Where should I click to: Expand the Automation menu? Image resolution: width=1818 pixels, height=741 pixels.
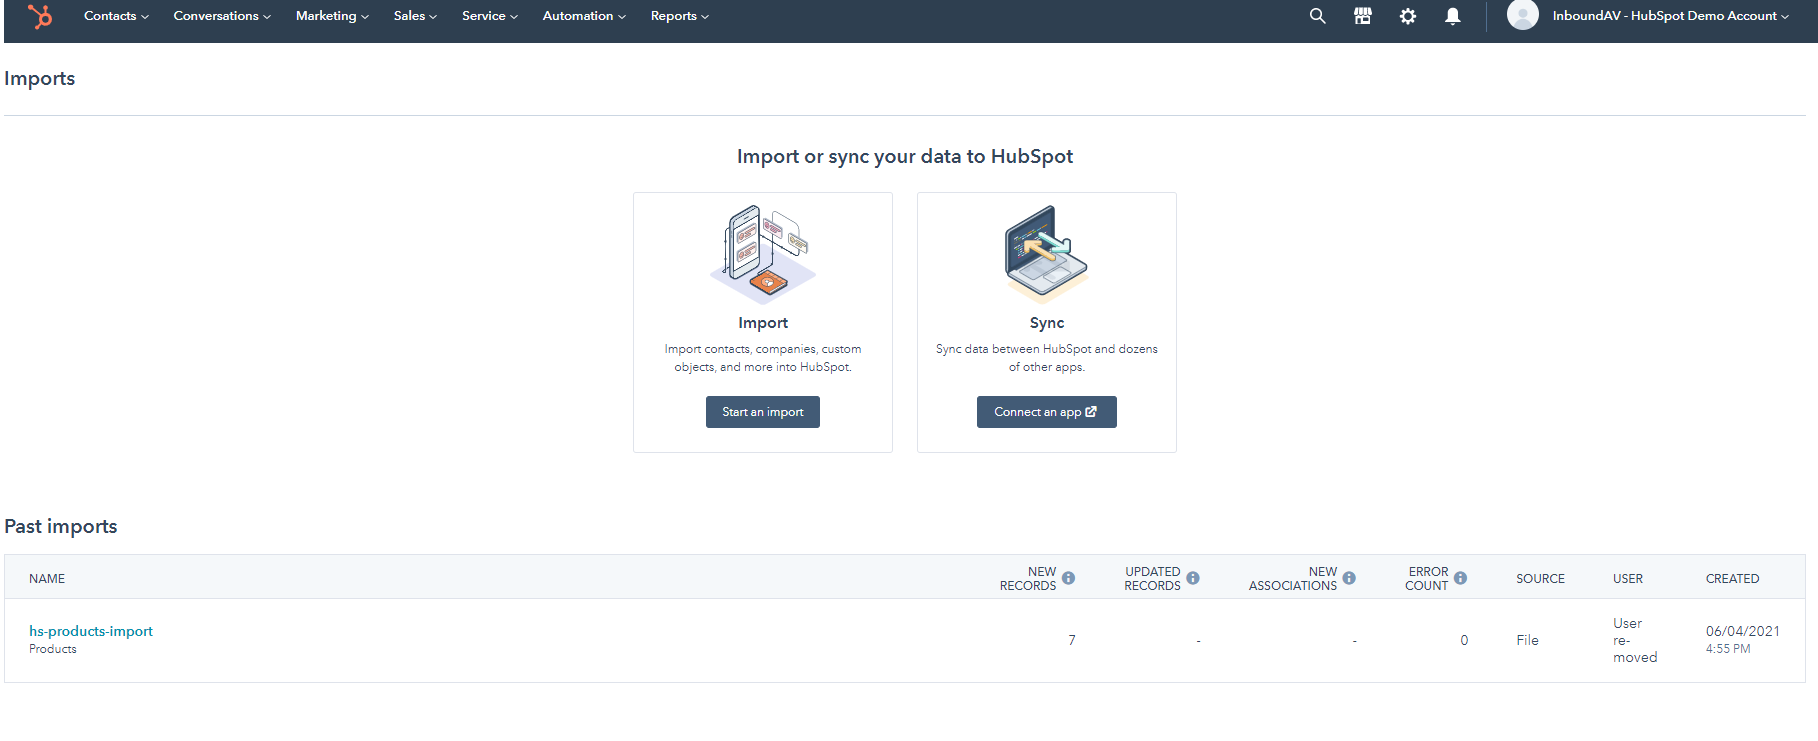point(584,16)
